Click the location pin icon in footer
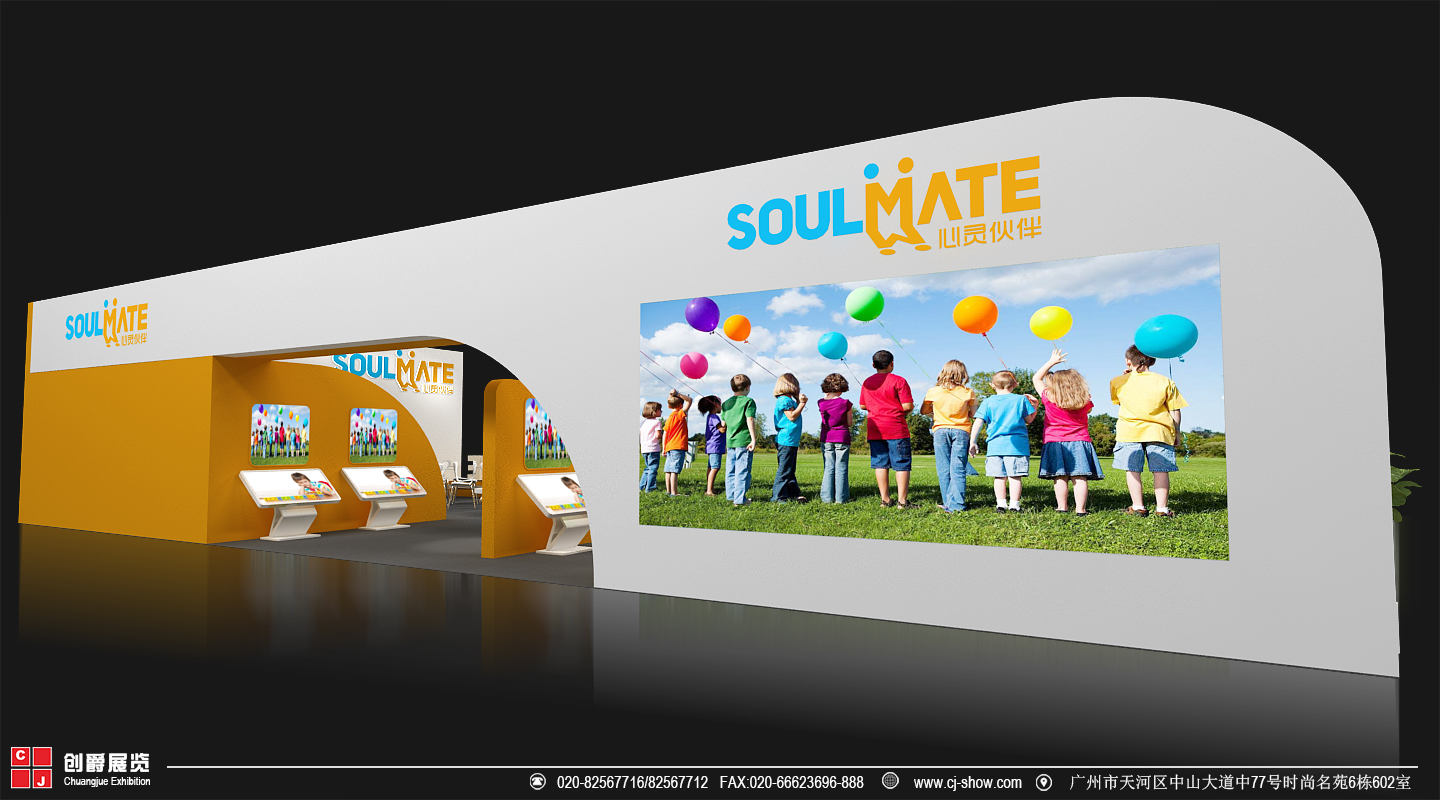 [1044, 782]
